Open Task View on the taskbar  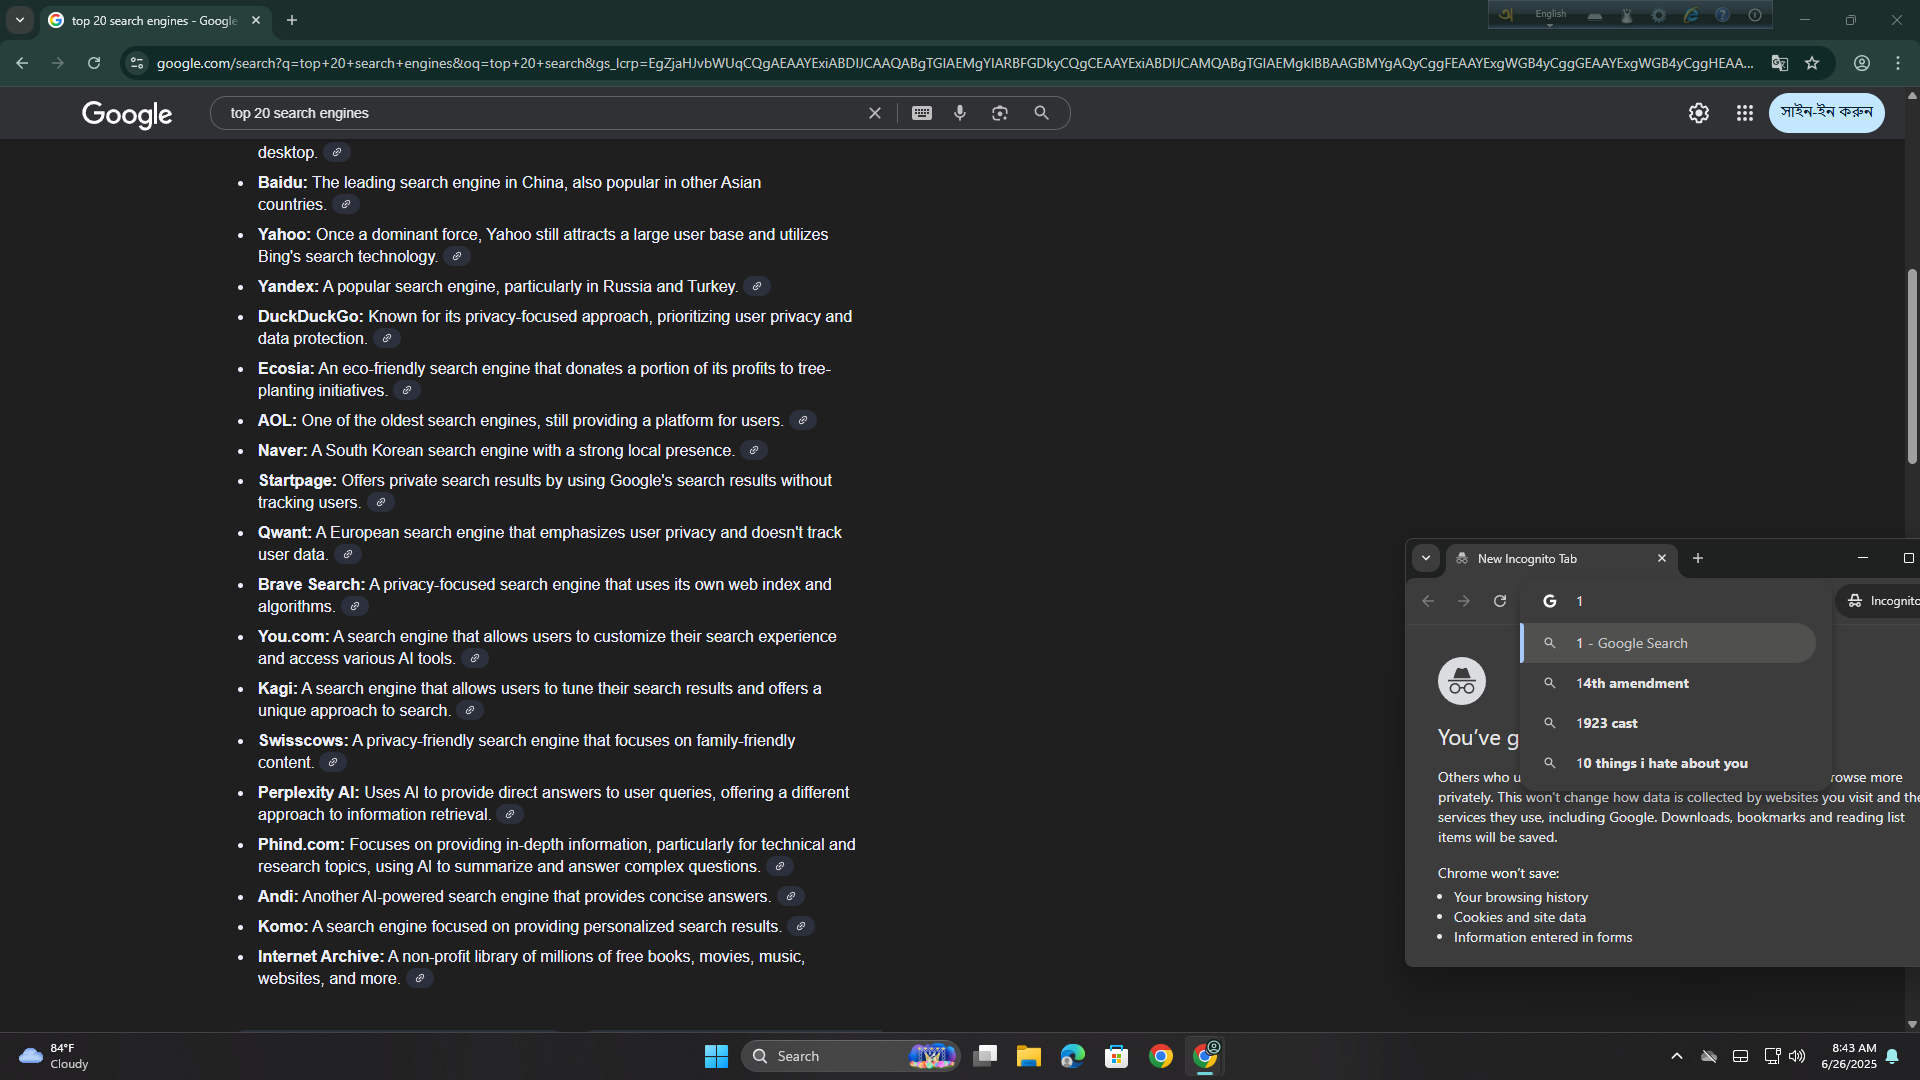coord(985,1056)
